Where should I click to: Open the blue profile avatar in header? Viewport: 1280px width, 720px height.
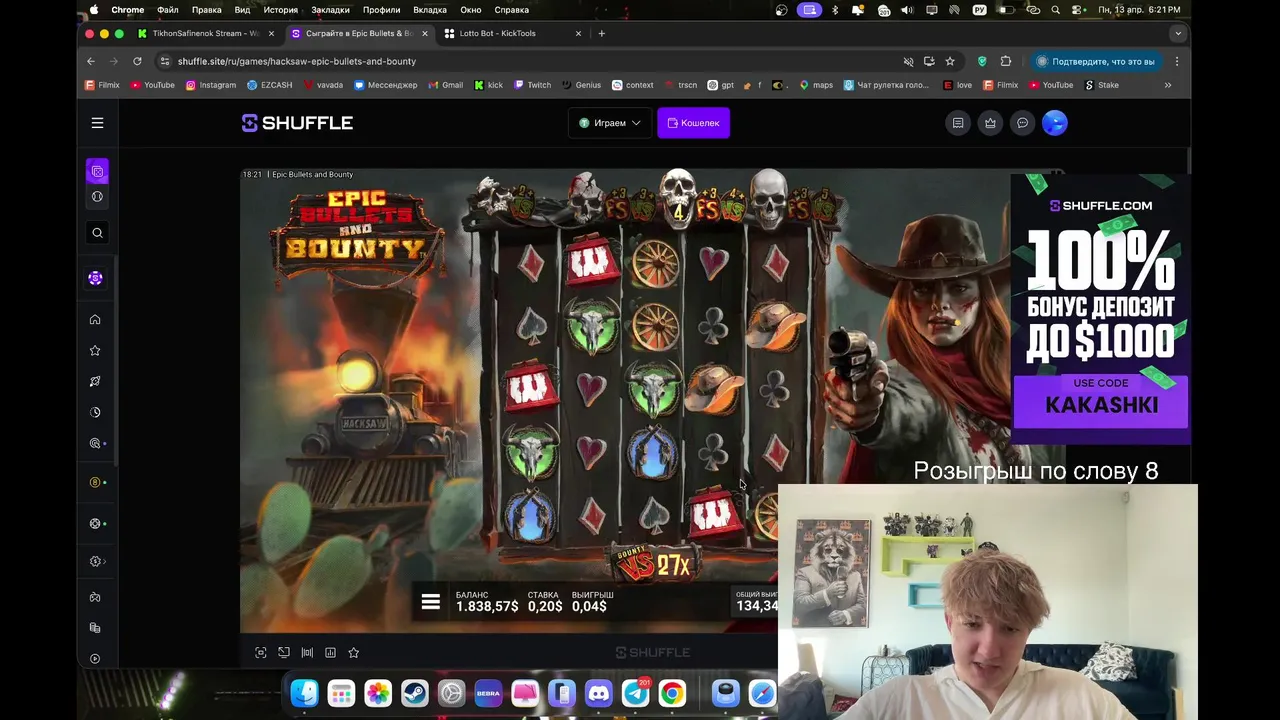(1055, 123)
